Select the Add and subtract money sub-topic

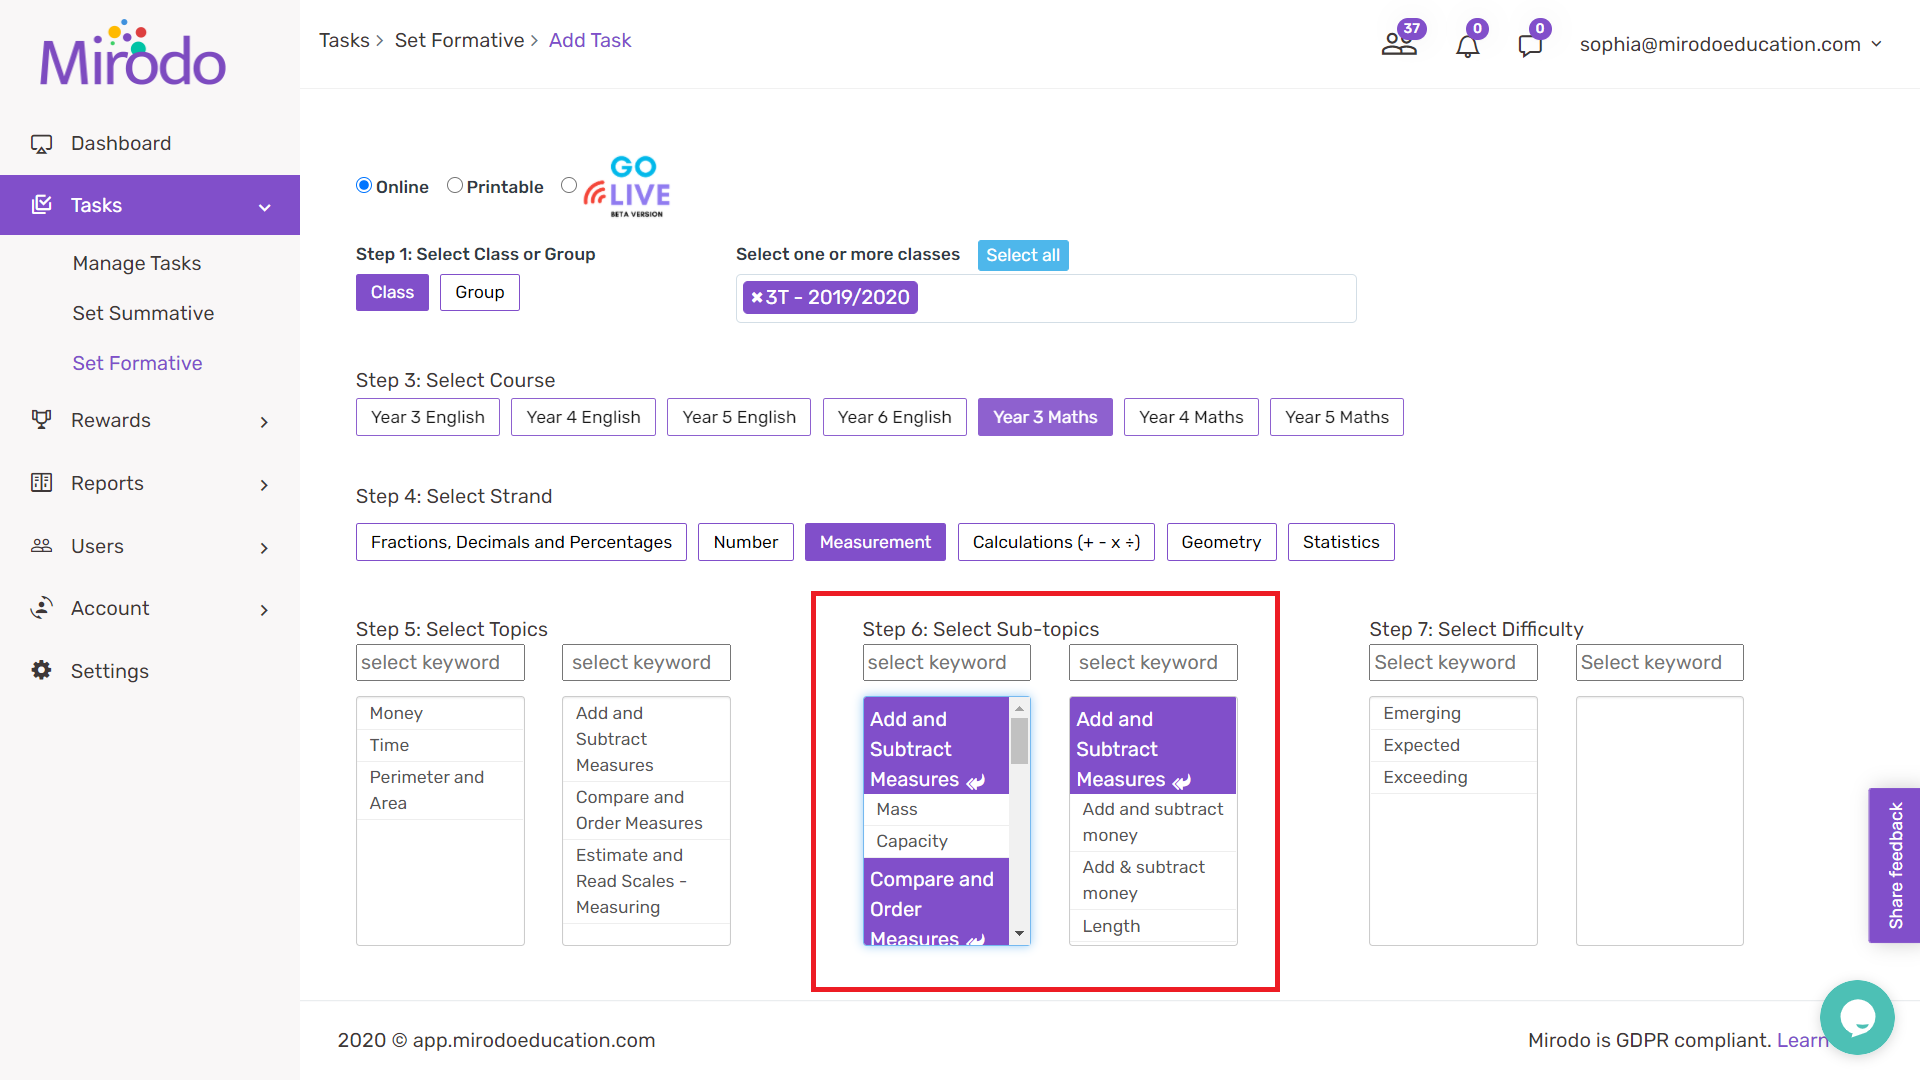tap(1153, 822)
